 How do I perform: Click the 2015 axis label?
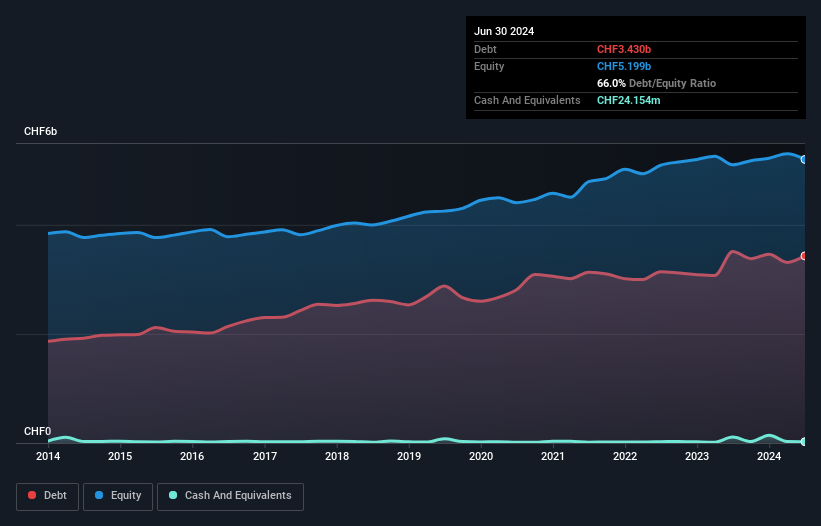[120, 456]
